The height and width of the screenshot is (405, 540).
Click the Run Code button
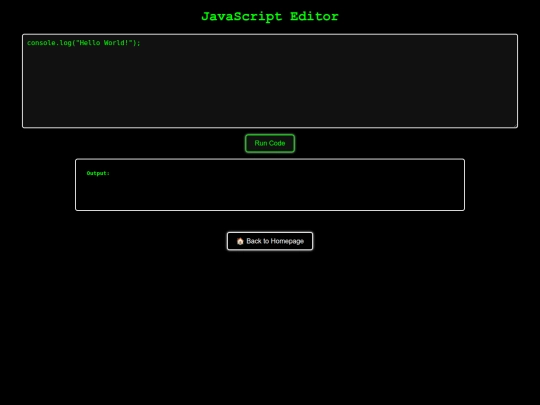pos(270,143)
